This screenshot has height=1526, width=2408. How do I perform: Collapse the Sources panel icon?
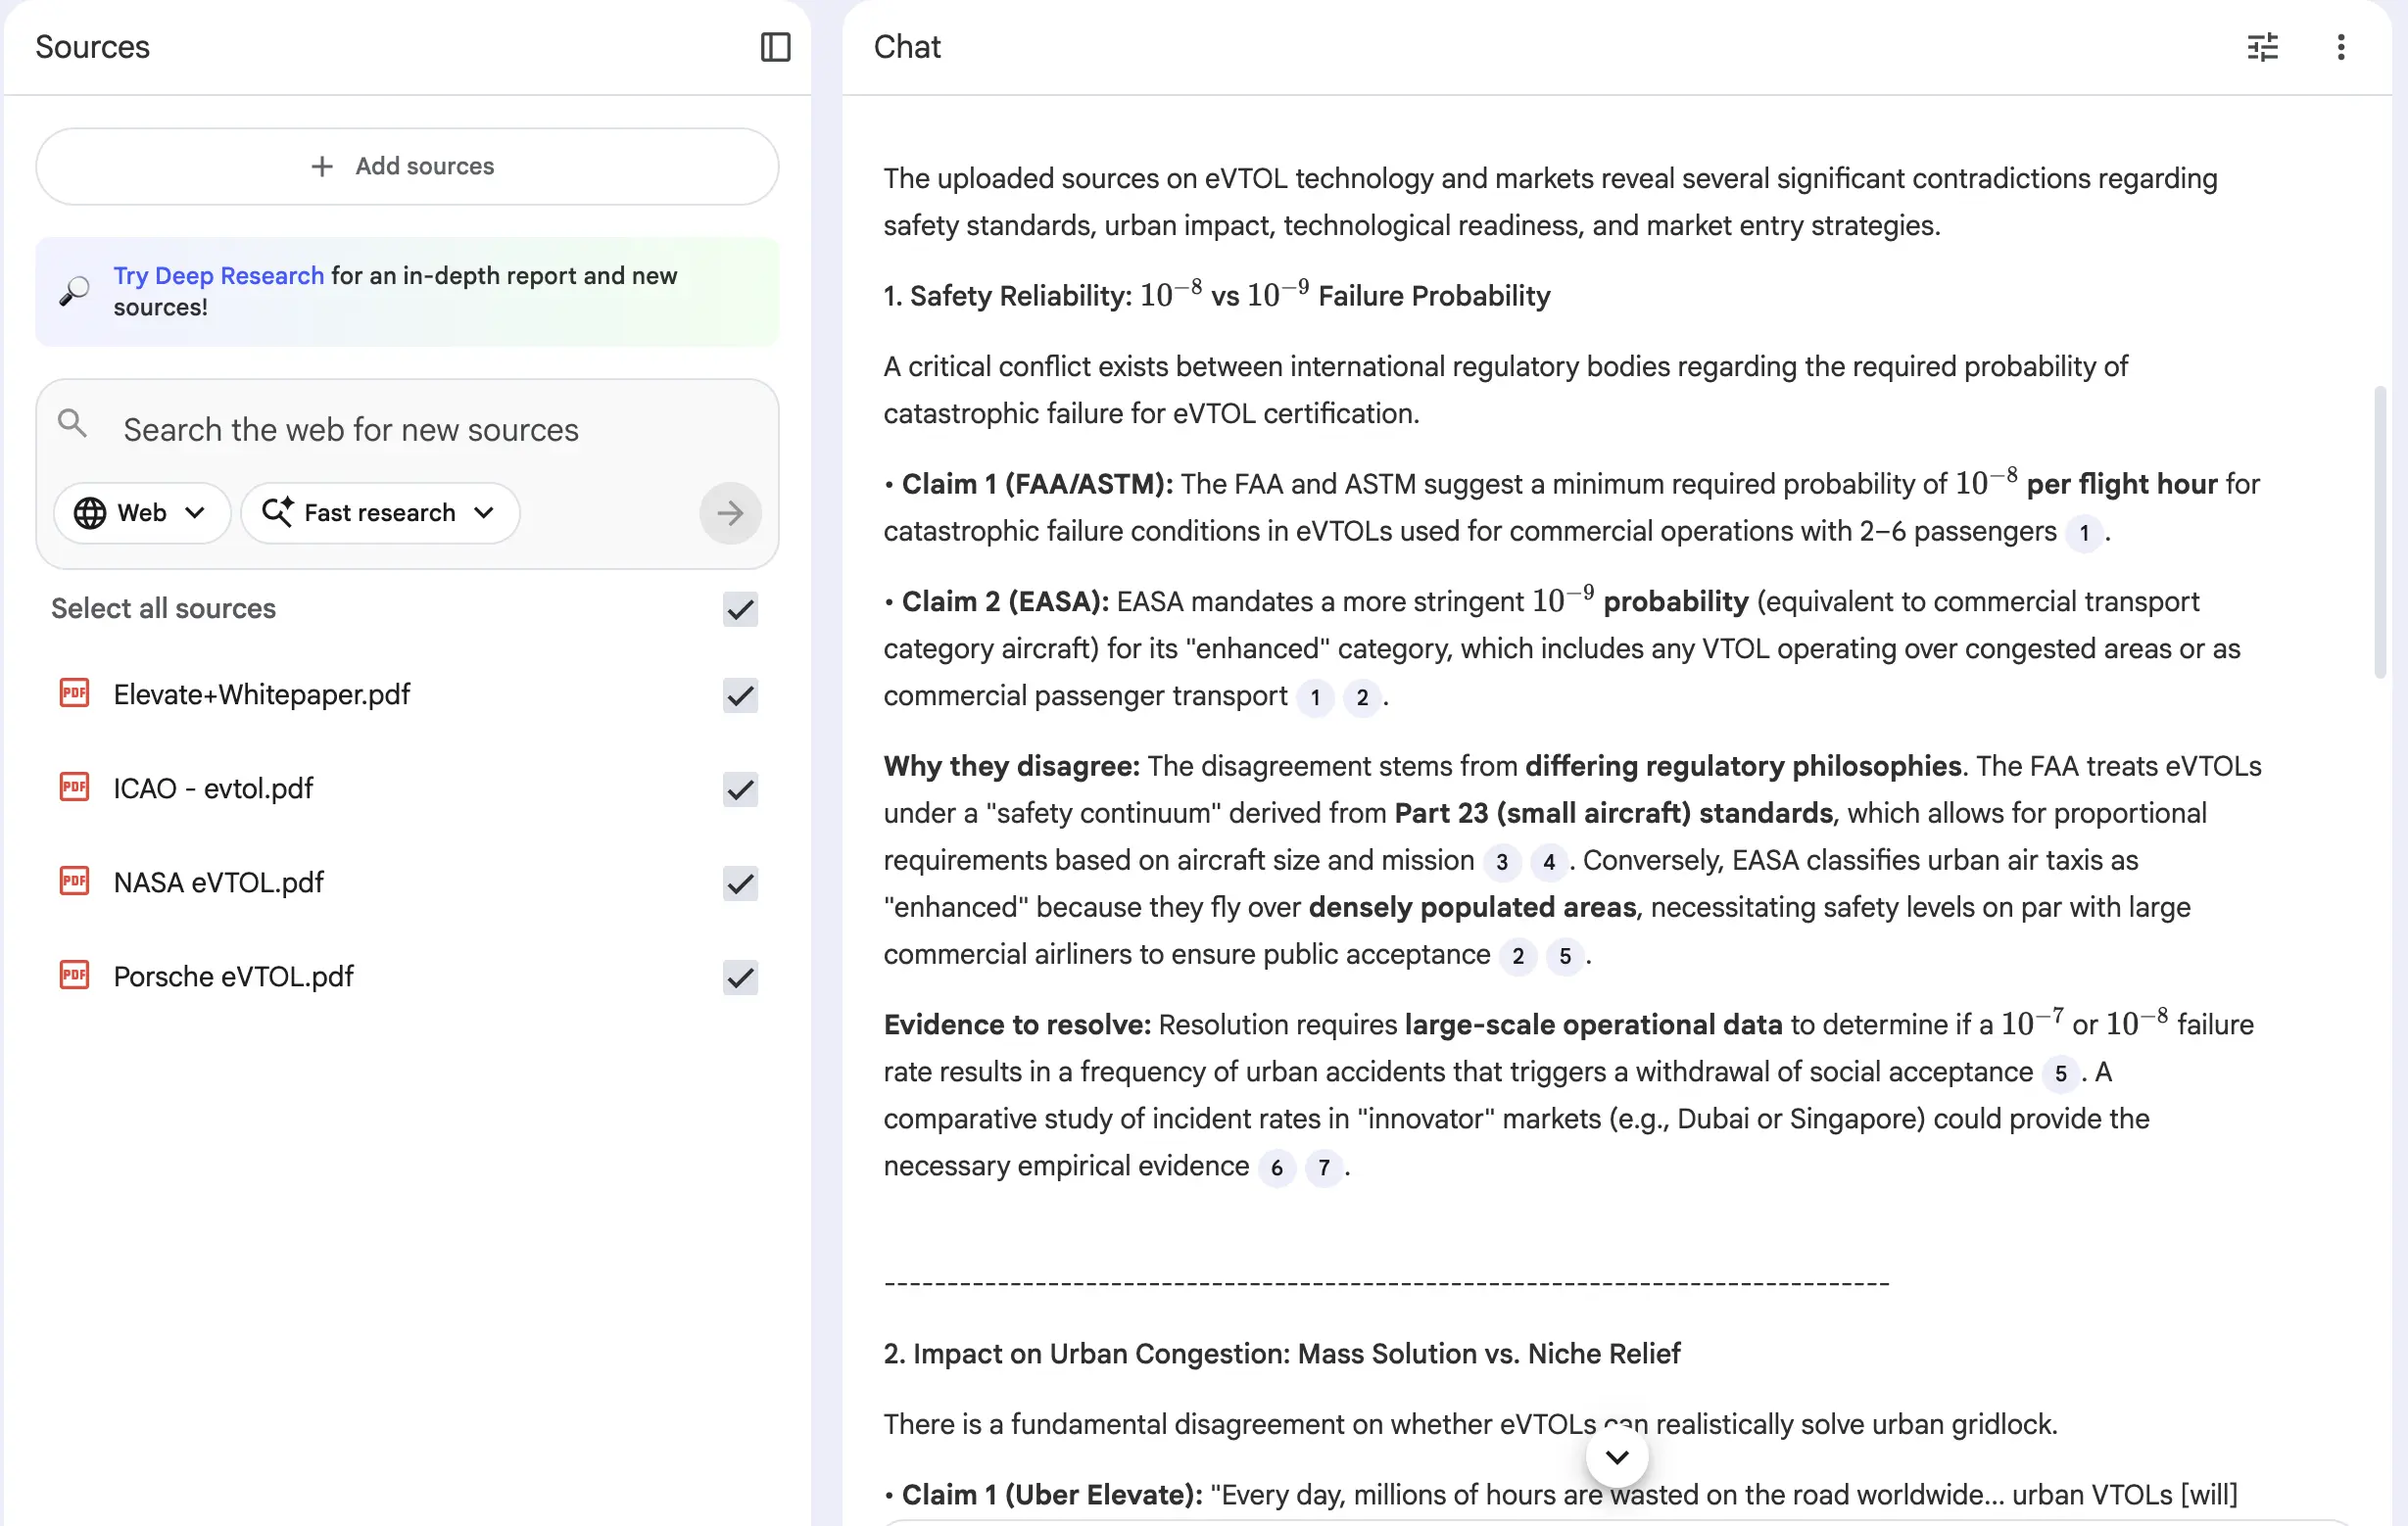tap(775, 47)
